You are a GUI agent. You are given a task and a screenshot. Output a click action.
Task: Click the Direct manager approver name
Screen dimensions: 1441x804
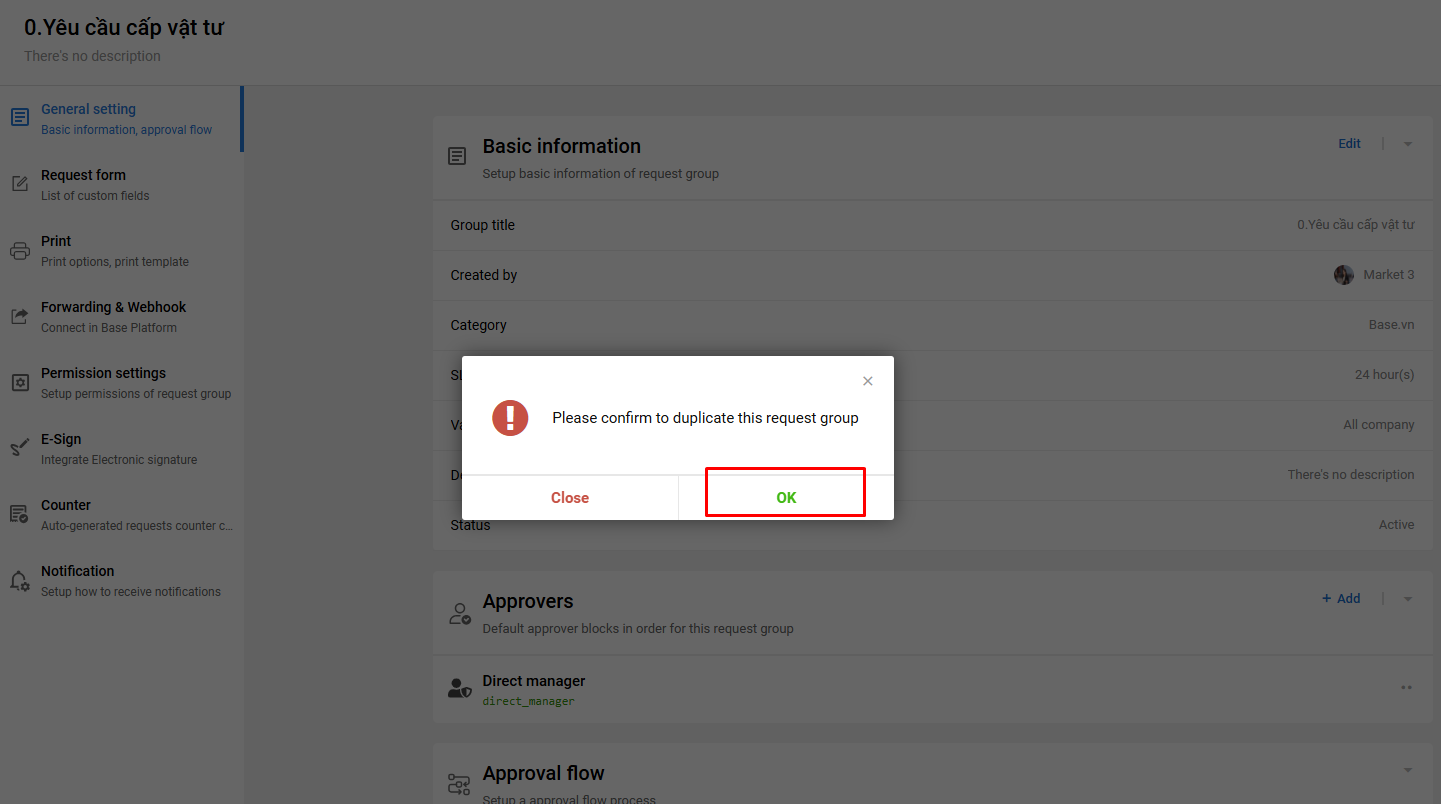[534, 681]
